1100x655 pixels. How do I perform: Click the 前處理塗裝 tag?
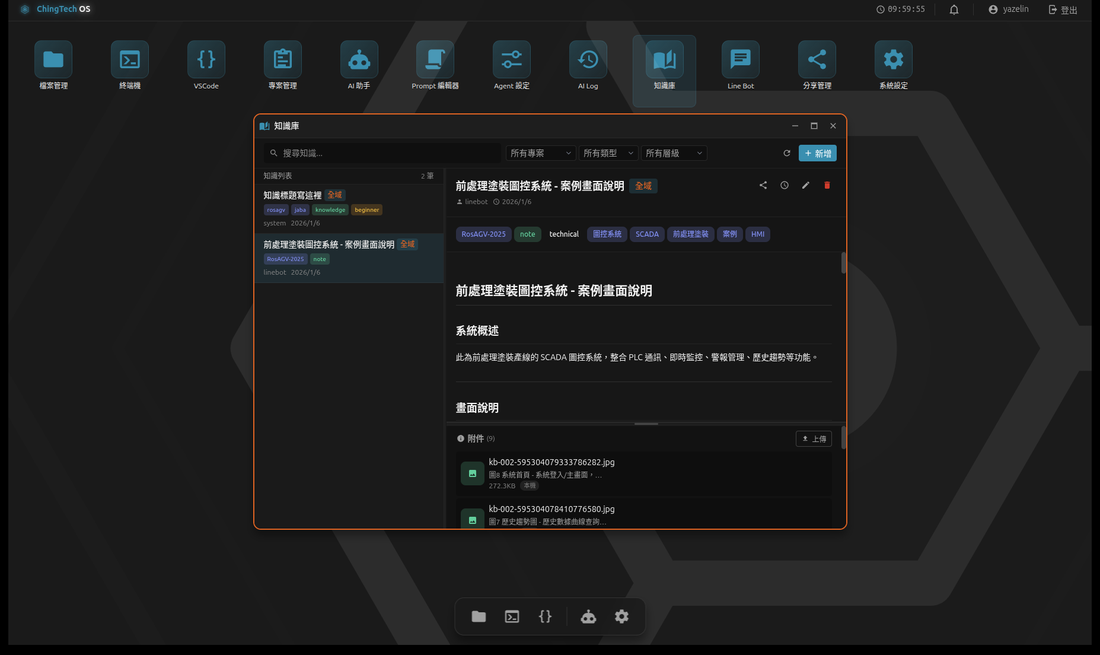pos(690,234)
